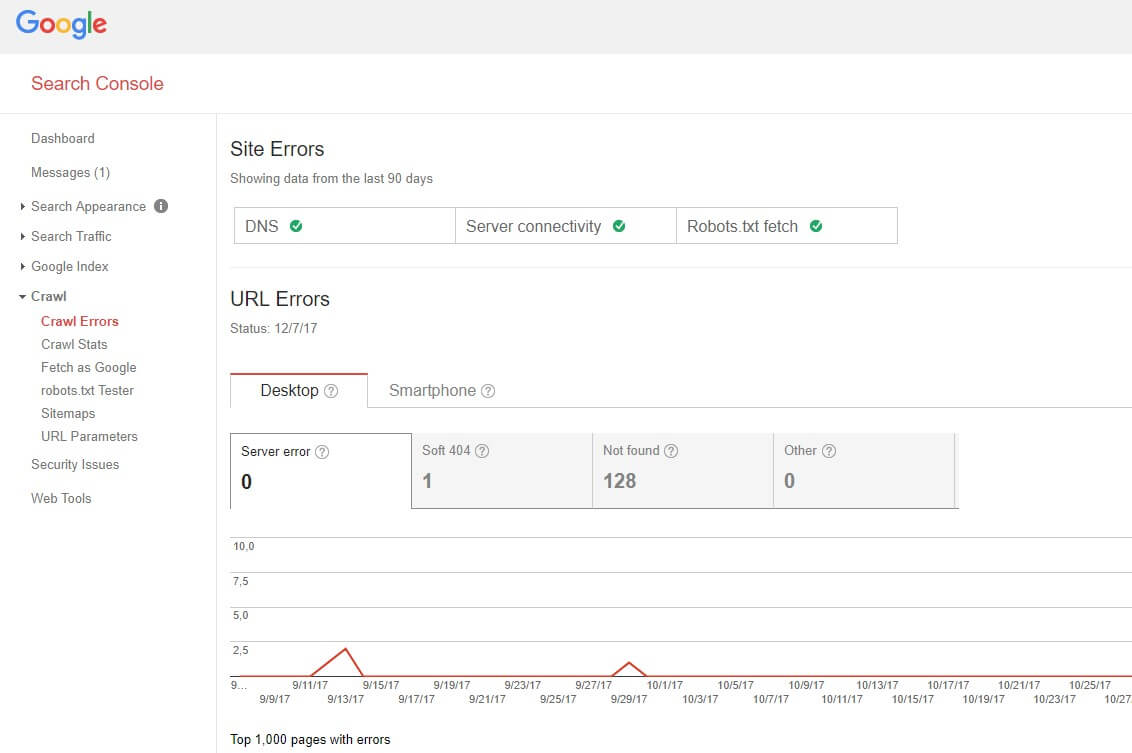Image resolution: width=1132 pixels, height=753 pixels.
Task: Open the Search Console home link
Action: (x=97, y=84)
